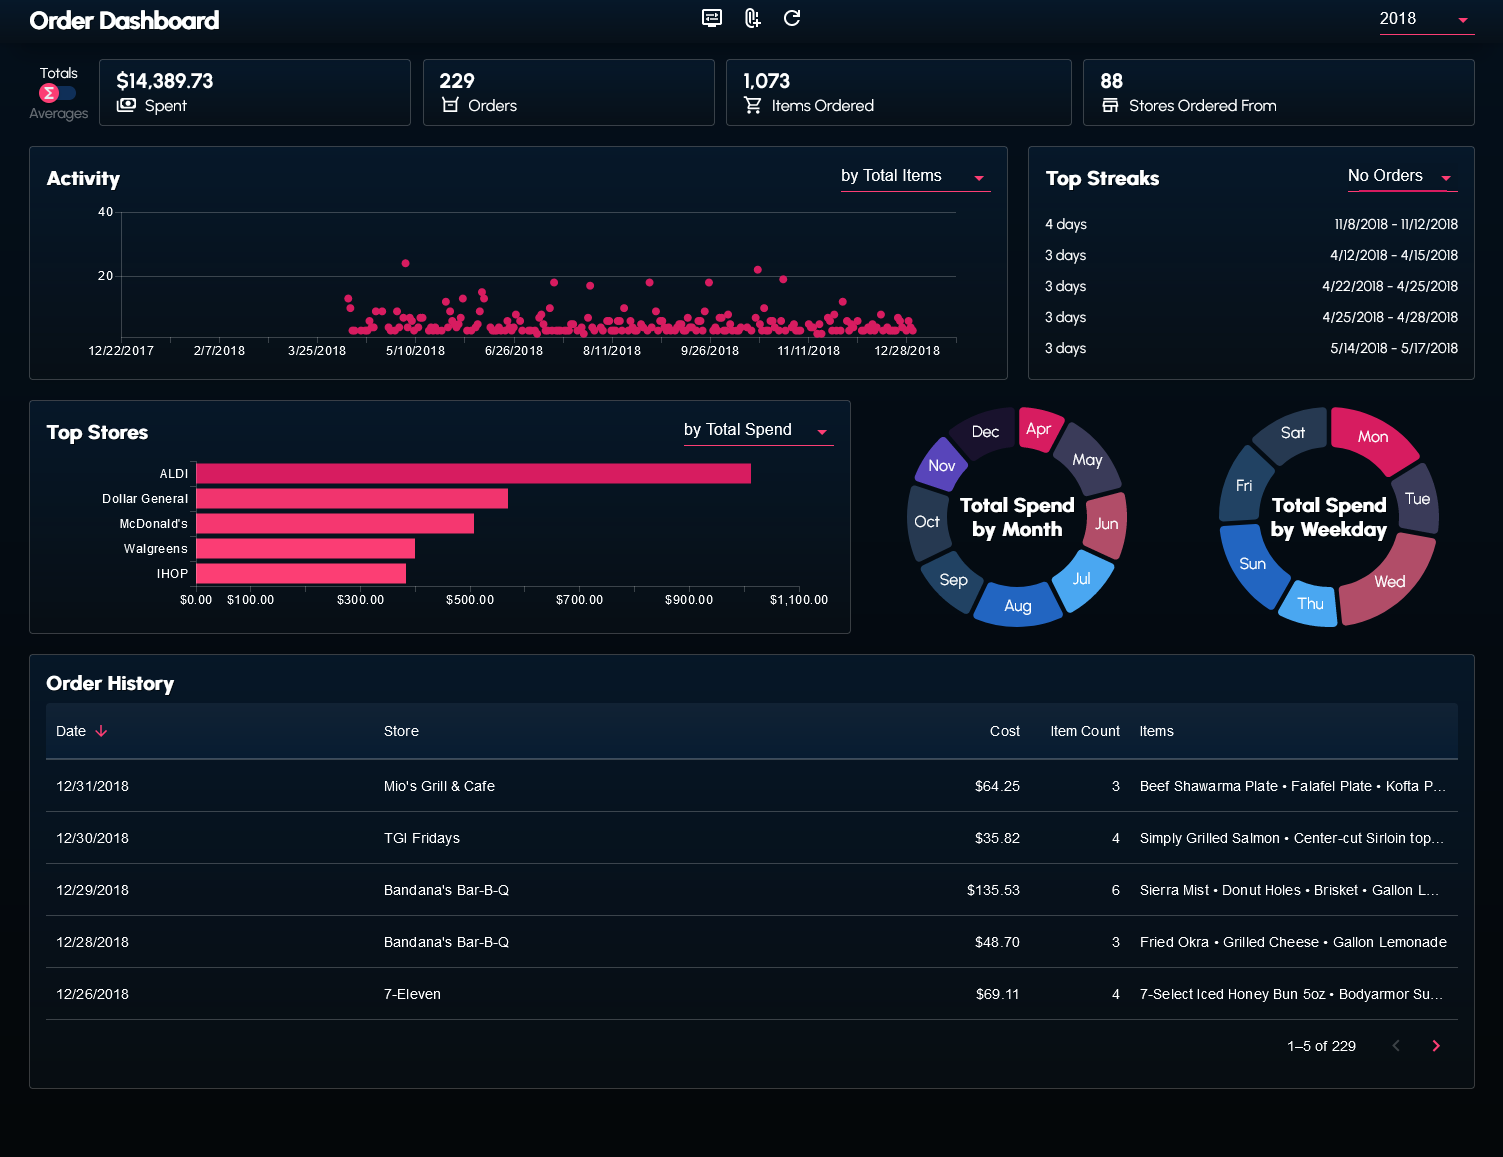
Task: Toggle the Totals/Averages switch
Action: tap(57, 93)
